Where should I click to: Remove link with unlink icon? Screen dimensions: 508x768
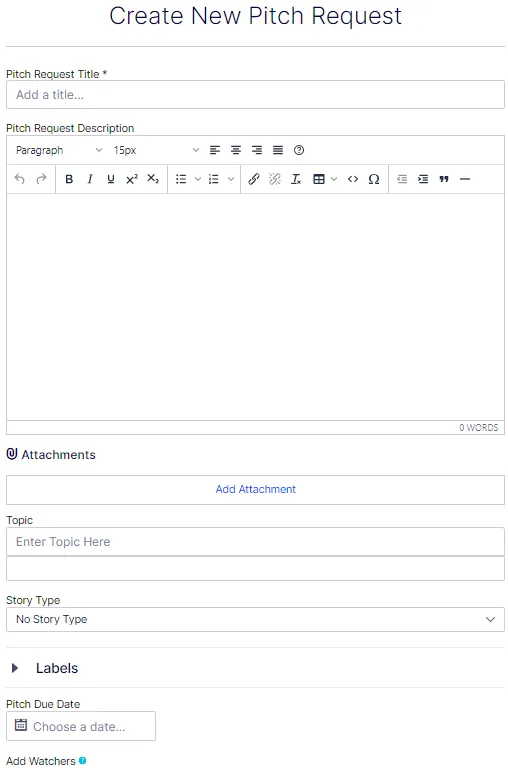point(275,179)
